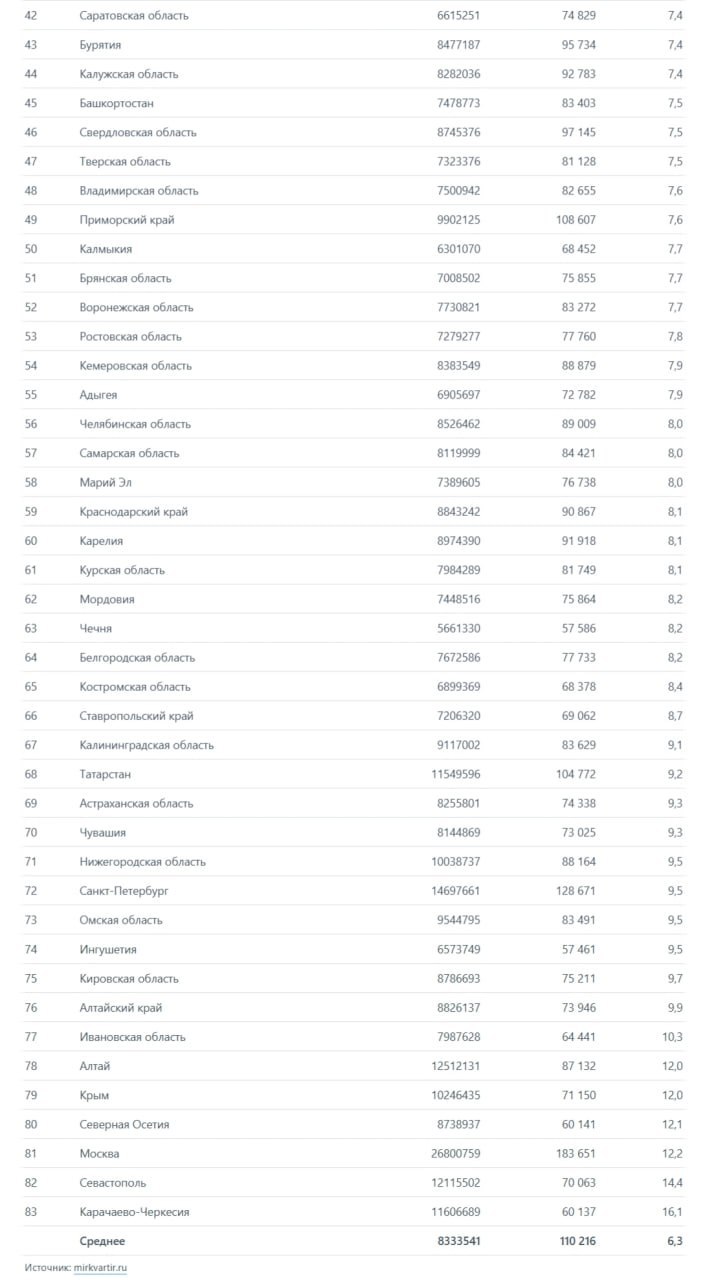Select the Карачаево-Черкесия ratio 16,1
The image size is (714, 1280).
tap(672, 1211)
